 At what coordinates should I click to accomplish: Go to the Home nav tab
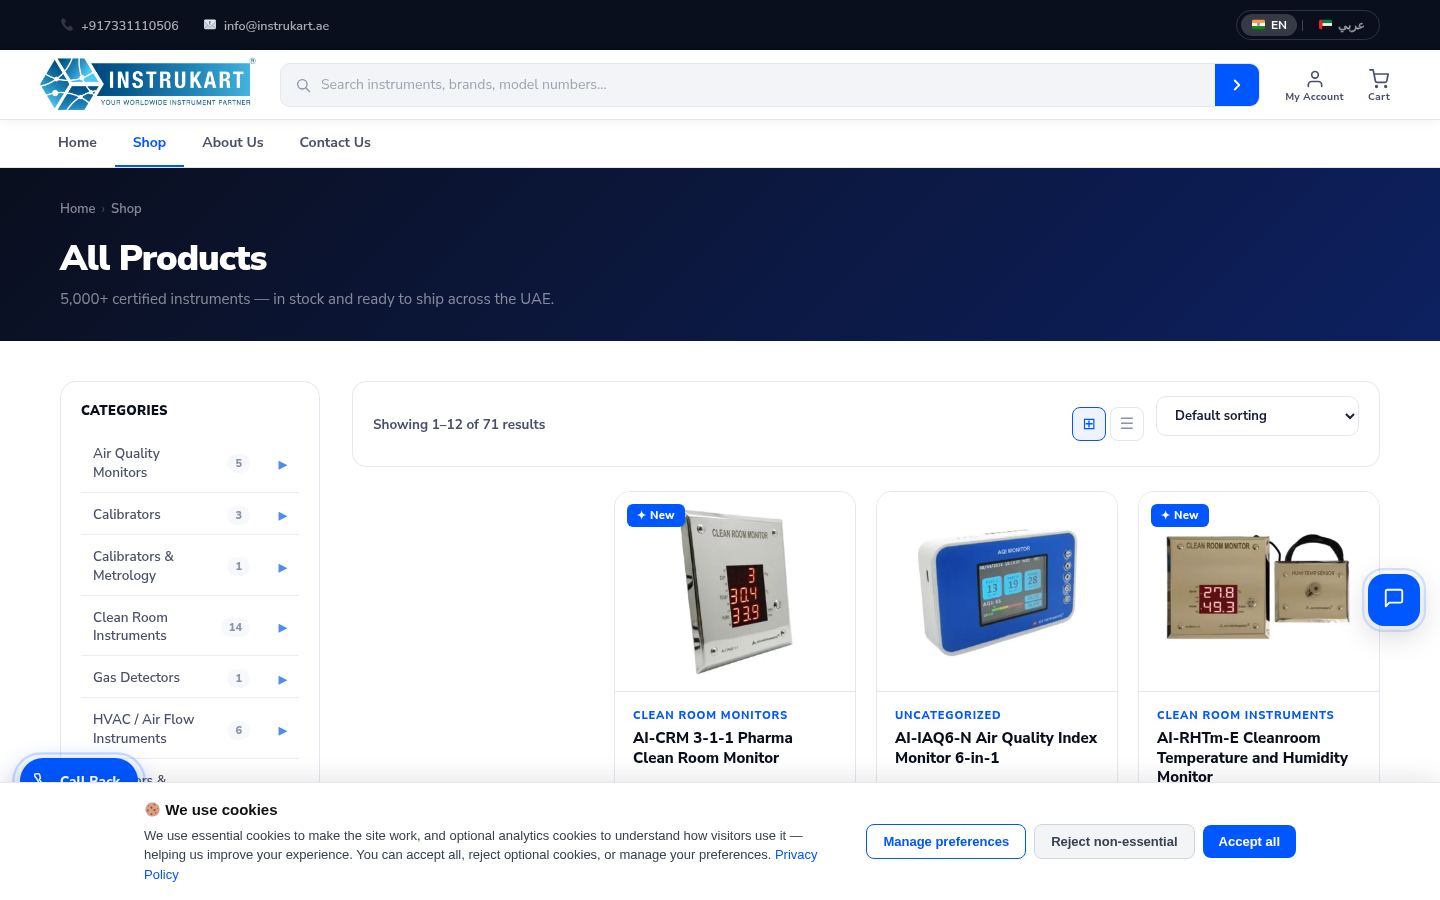77,142
